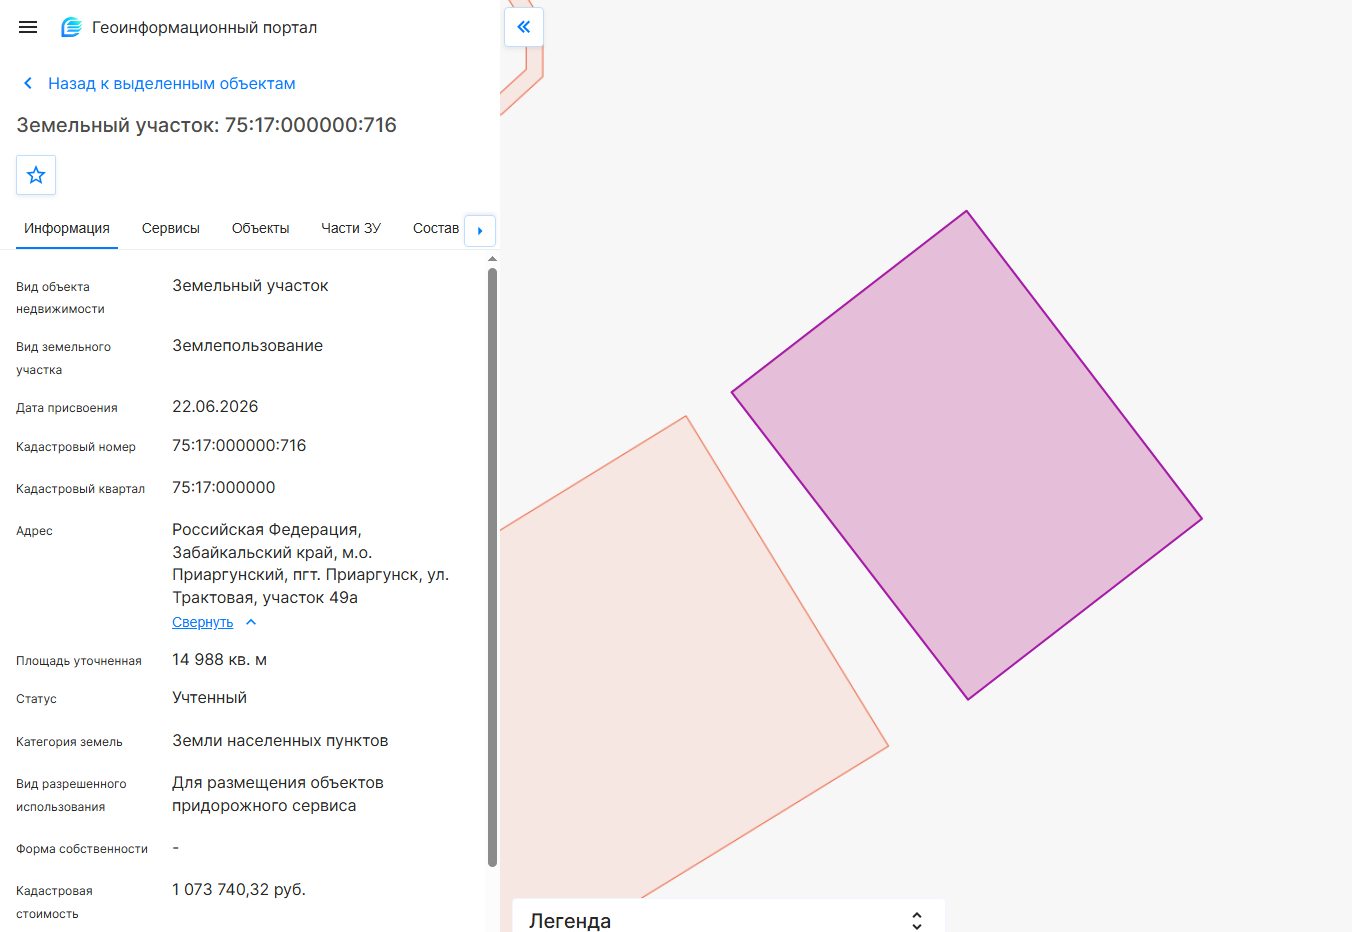The height and width of the screenshot is (932, 1352).
Task: Click the cadastral number 75:17:000000:716 value
Action: (x=239, y=445)
